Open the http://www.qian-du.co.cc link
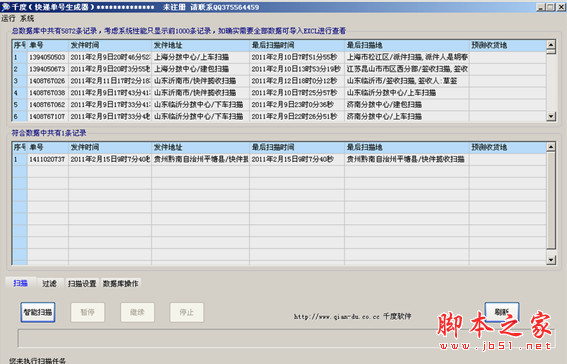 click(336, 317)
